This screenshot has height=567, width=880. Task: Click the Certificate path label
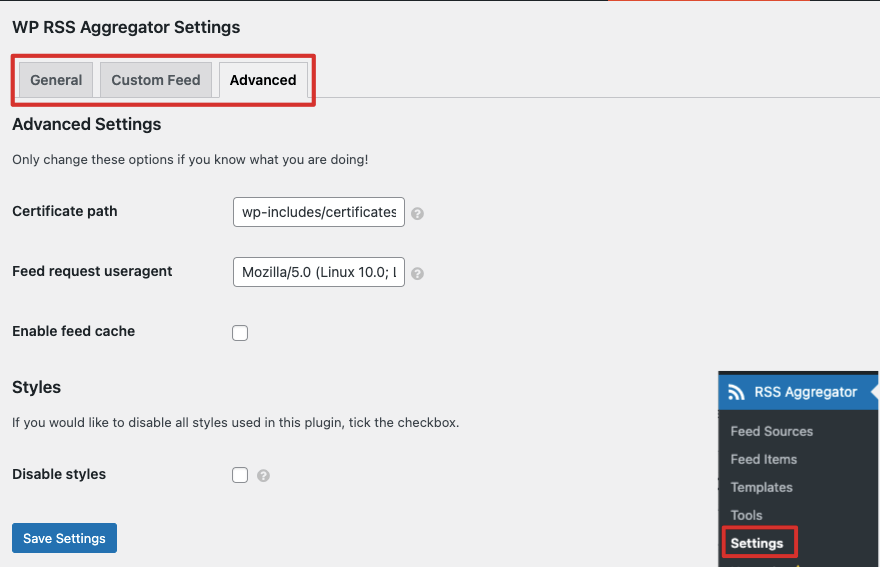point(65,211)
